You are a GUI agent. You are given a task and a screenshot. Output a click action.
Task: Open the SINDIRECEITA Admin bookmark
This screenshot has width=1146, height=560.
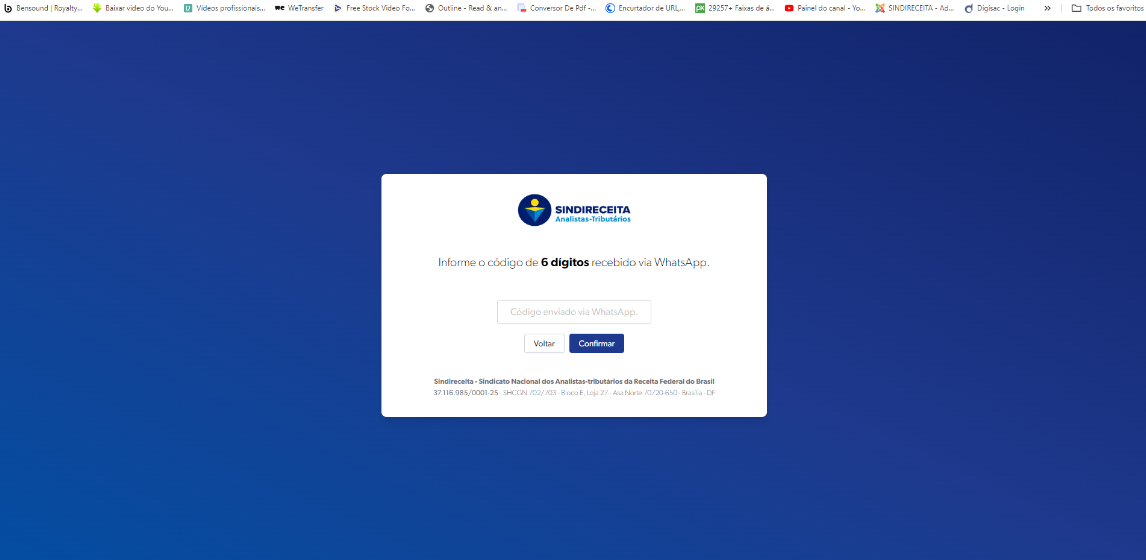tap(914, 8)
